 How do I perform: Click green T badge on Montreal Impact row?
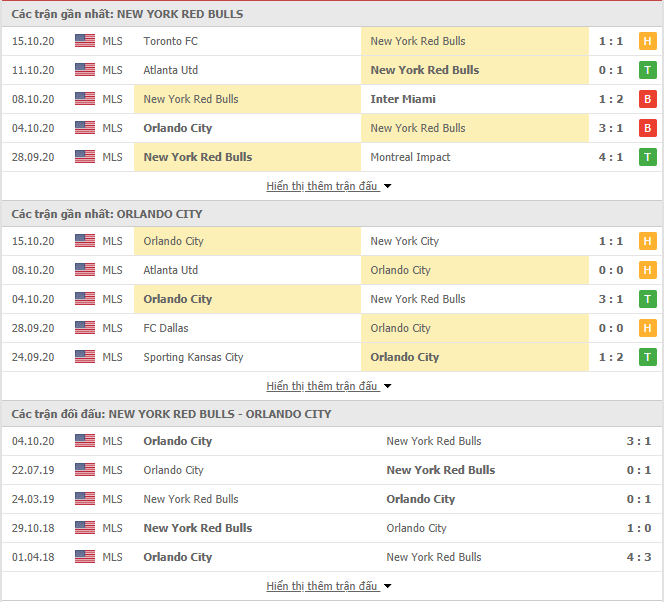(647, 157)
